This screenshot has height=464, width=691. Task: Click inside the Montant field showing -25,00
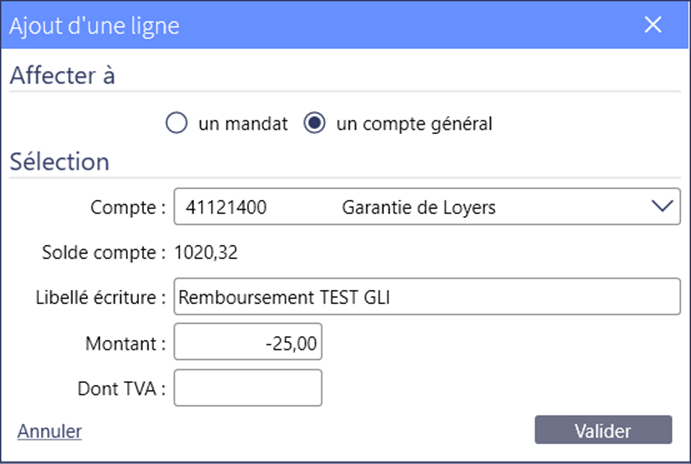(248, 342)
